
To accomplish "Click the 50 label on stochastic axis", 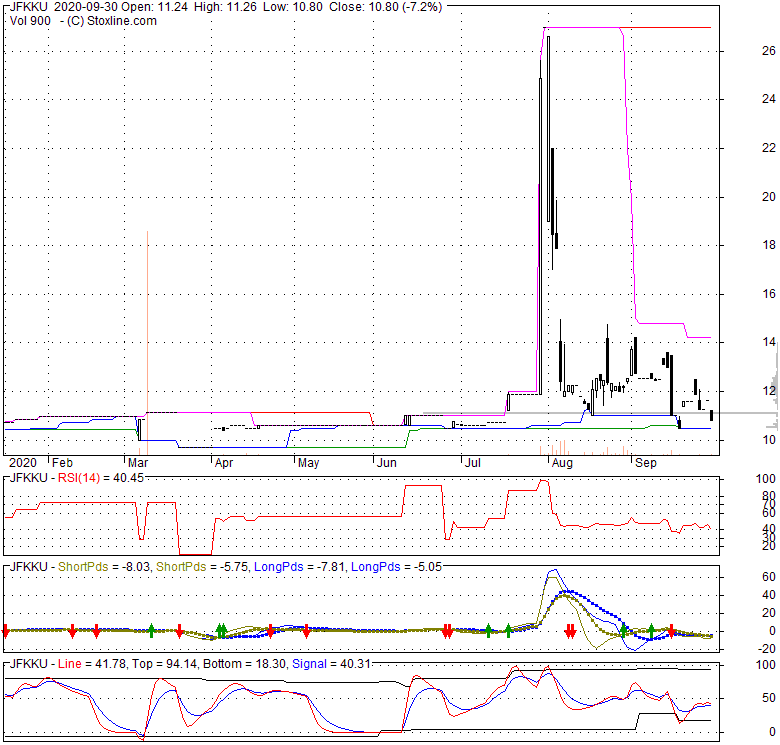I will coord(769,698).
